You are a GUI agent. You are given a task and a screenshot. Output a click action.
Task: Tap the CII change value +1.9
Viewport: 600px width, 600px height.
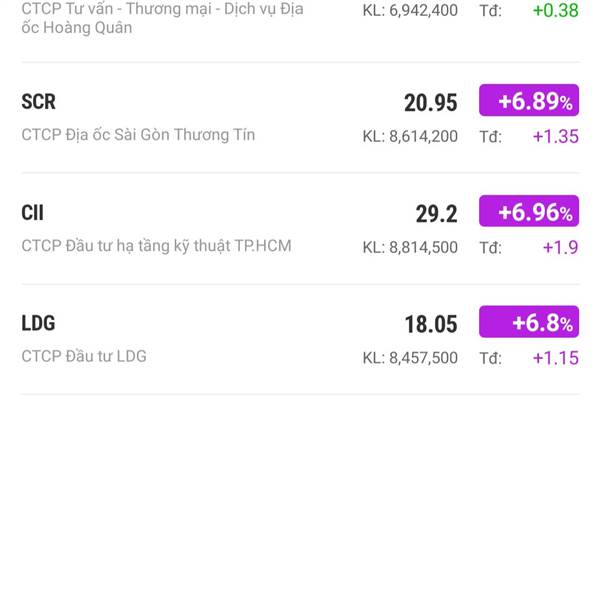[x=561, y=247]
